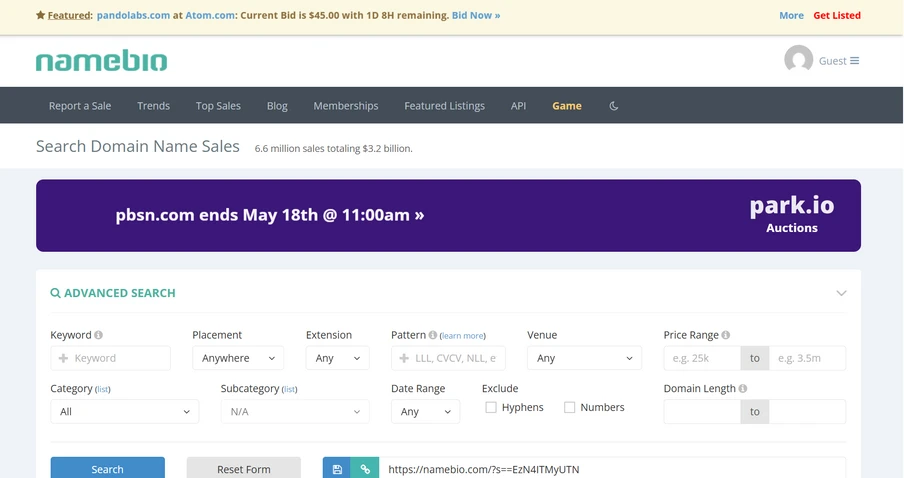
Task: Go to the Game menu item
Action: [566, 106]
